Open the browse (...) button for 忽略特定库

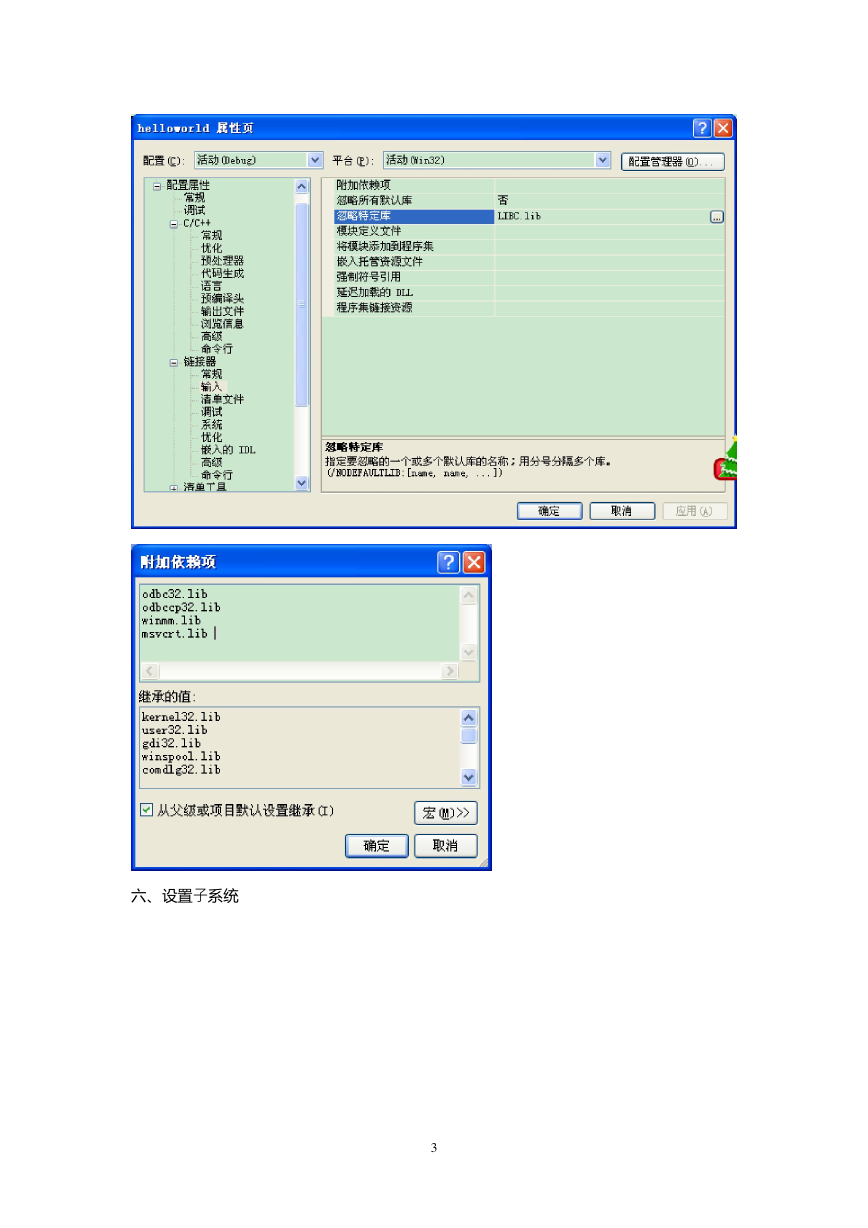pos(717,216)
